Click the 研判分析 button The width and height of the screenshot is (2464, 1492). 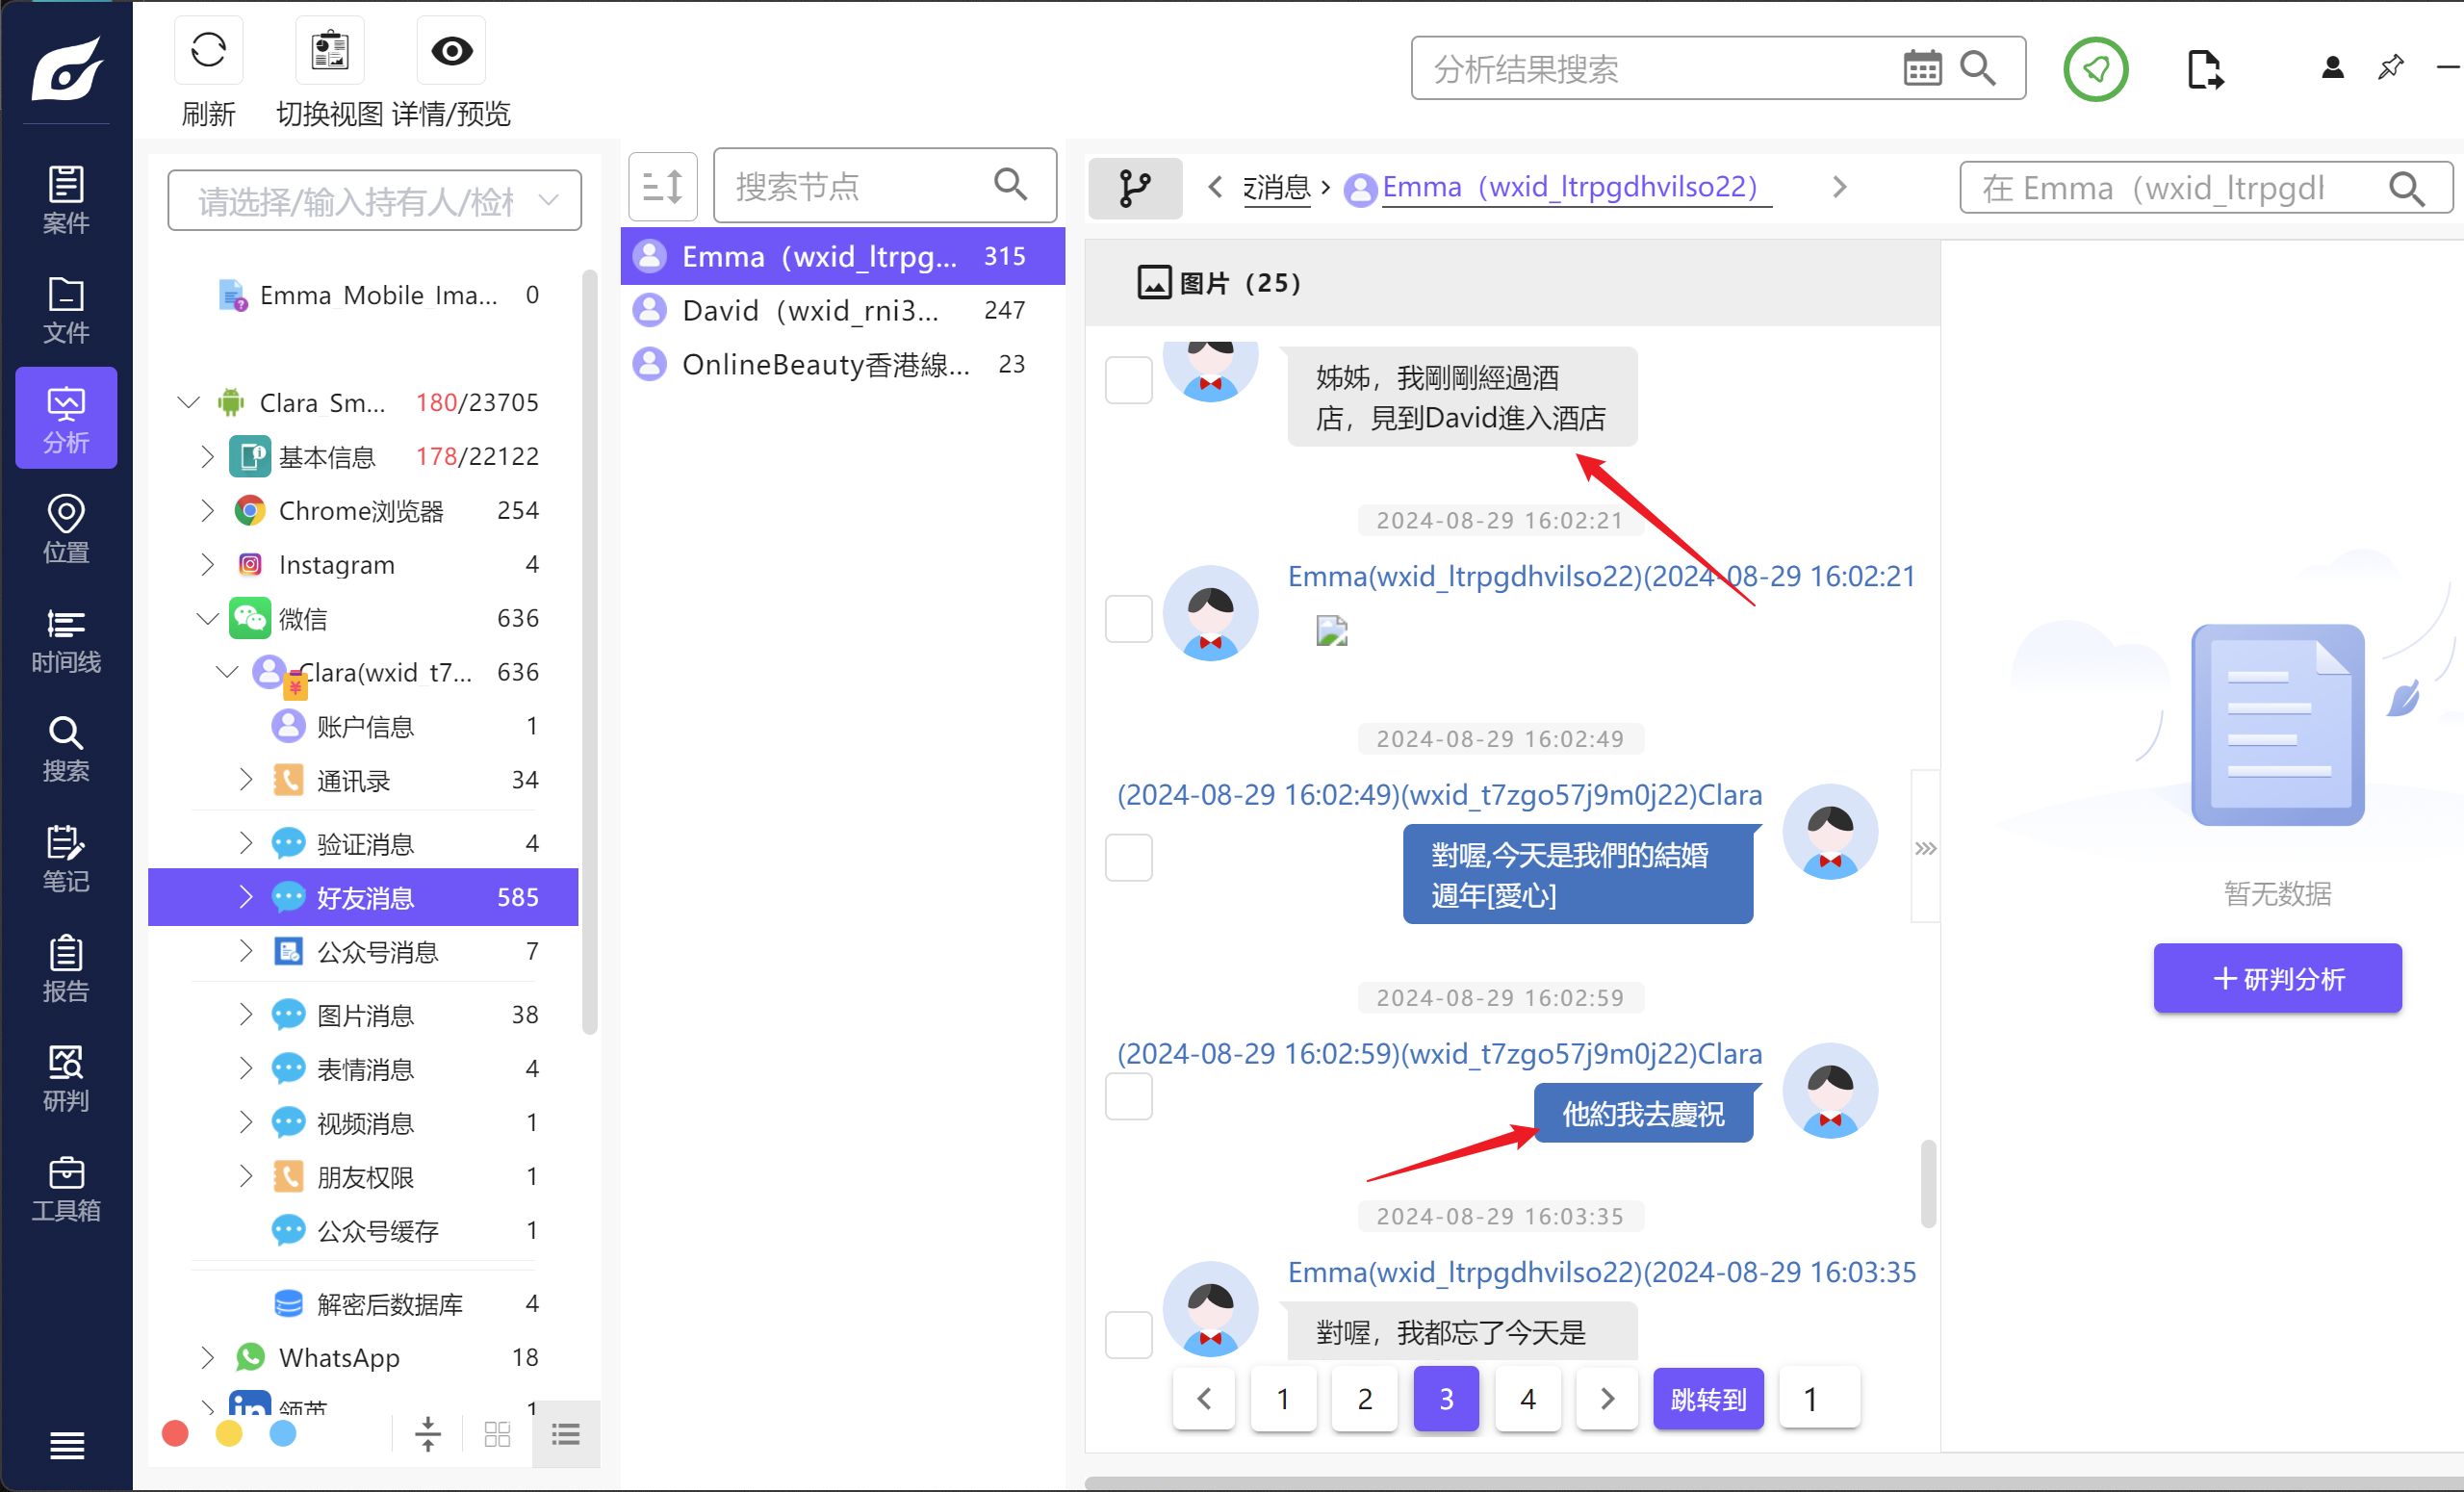(2276, 978)
